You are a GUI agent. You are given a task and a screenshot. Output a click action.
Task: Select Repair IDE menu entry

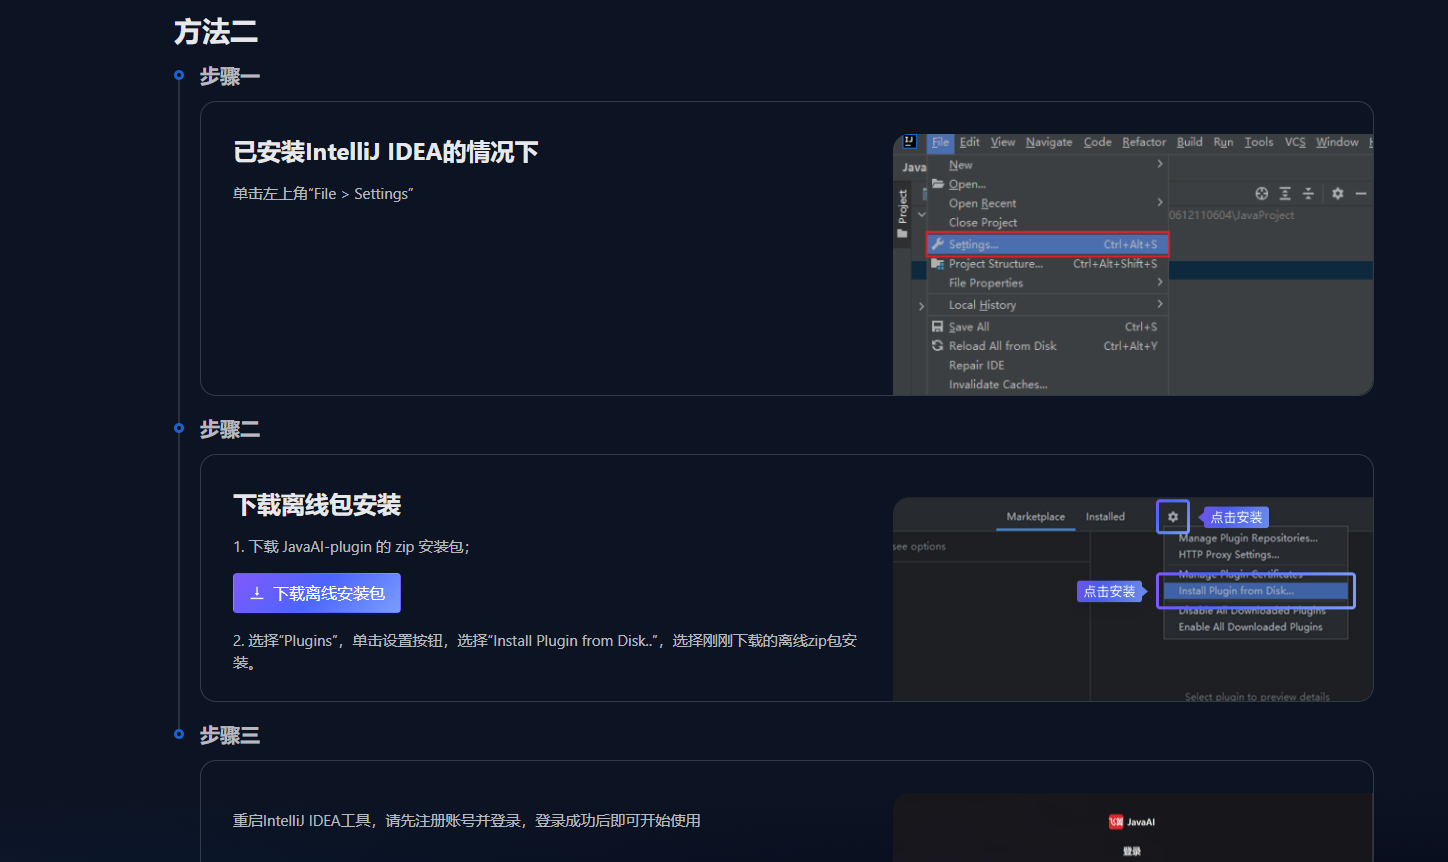tap(1047, 365)
